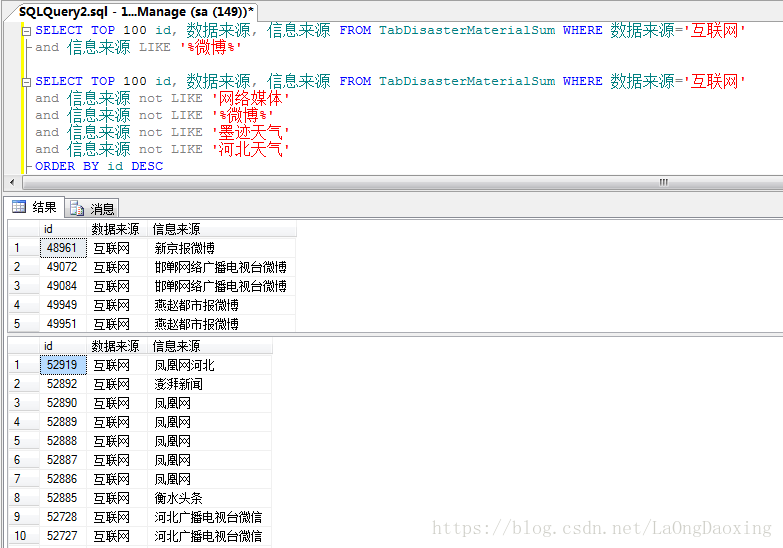
Task: Select row header 10 of second results grid
Action: pyautogui.click(x=24, y=536)
